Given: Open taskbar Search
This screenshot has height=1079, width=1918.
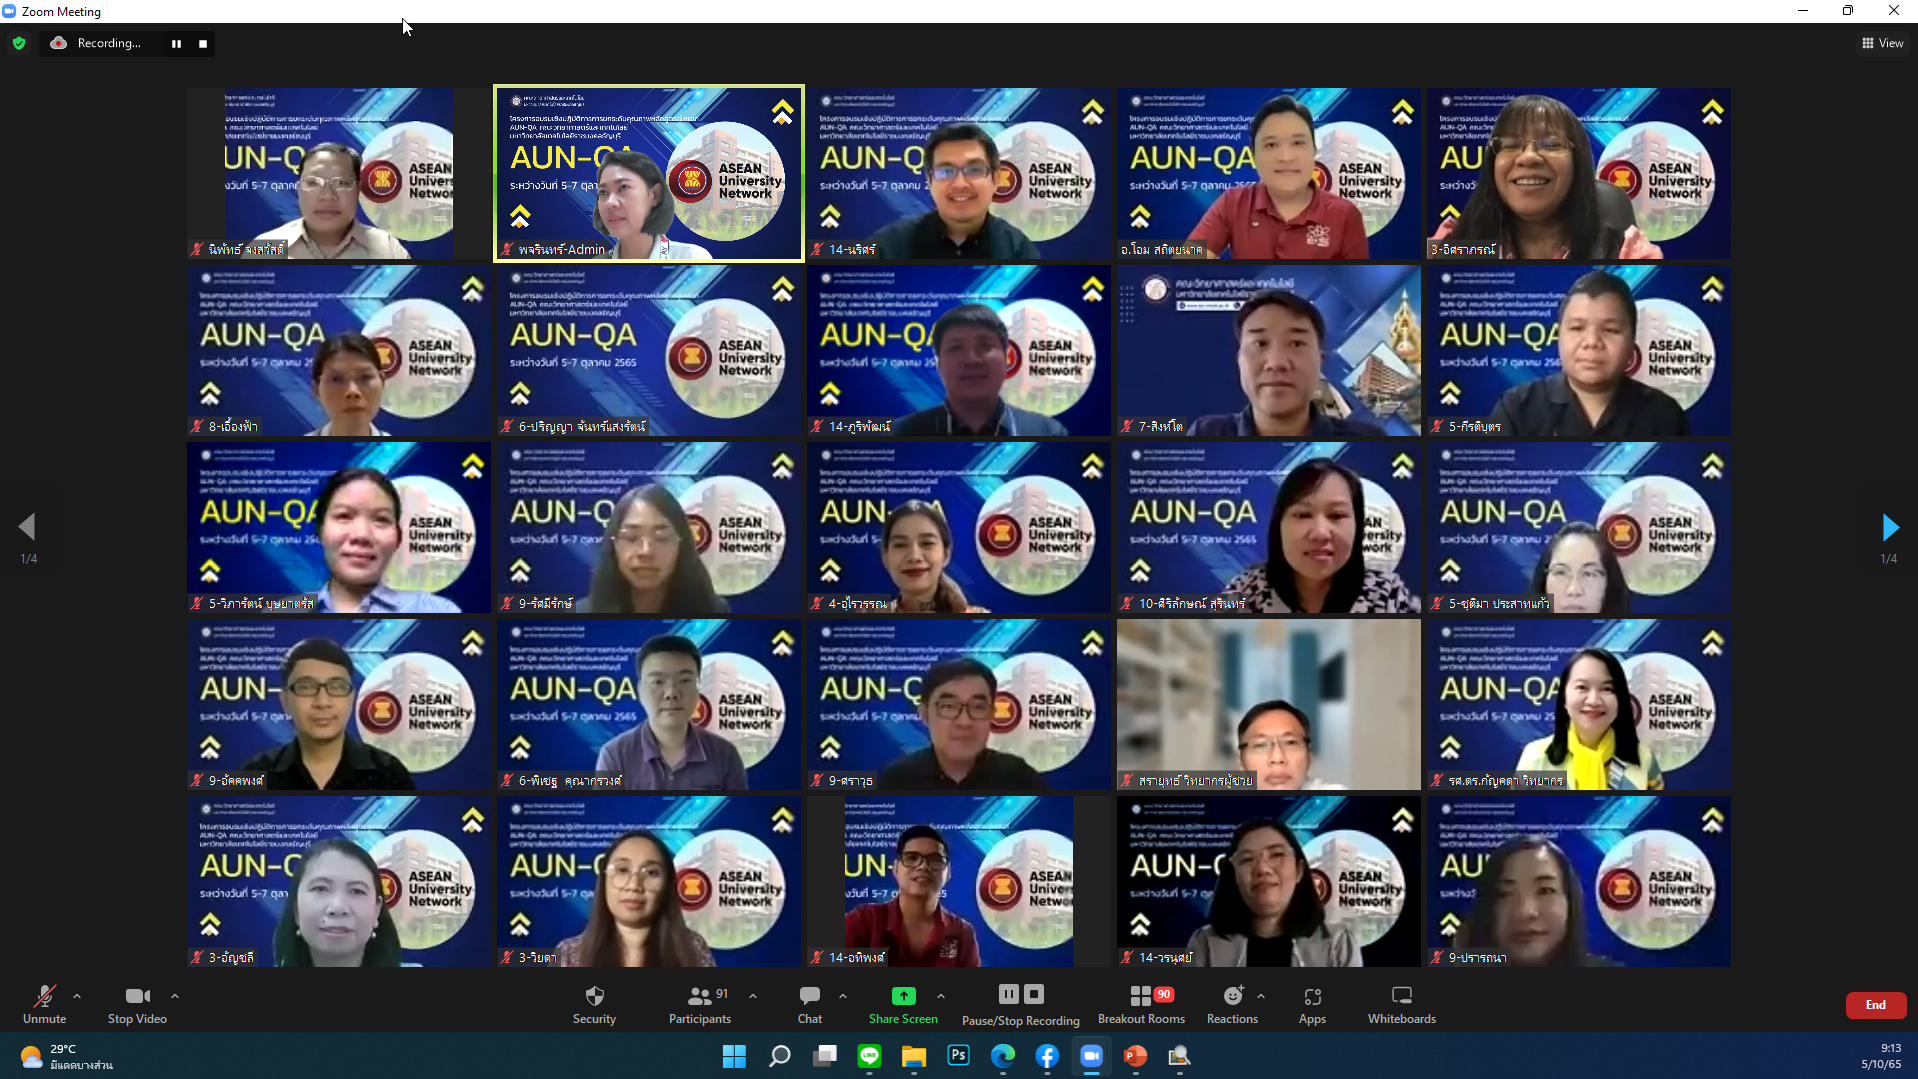Looking at the screenshot, I should pyautogui.click(x=779, y=1056).
